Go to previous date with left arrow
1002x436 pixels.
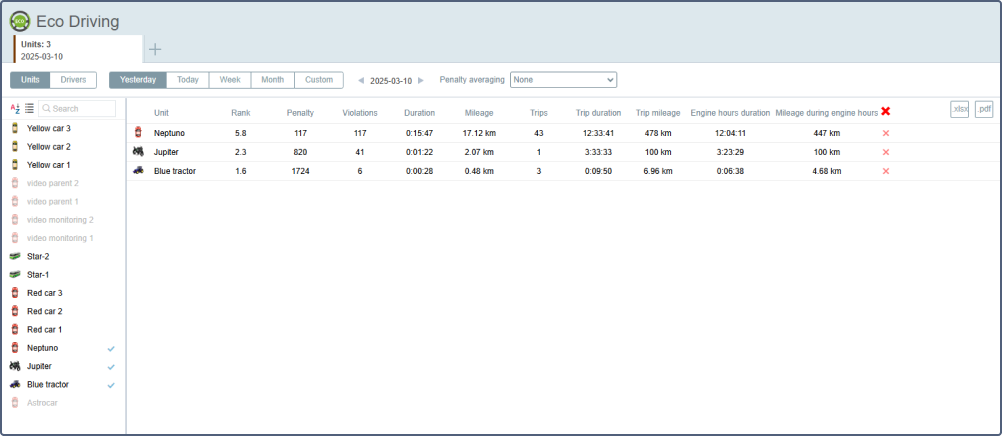click(x=361, y=80)
